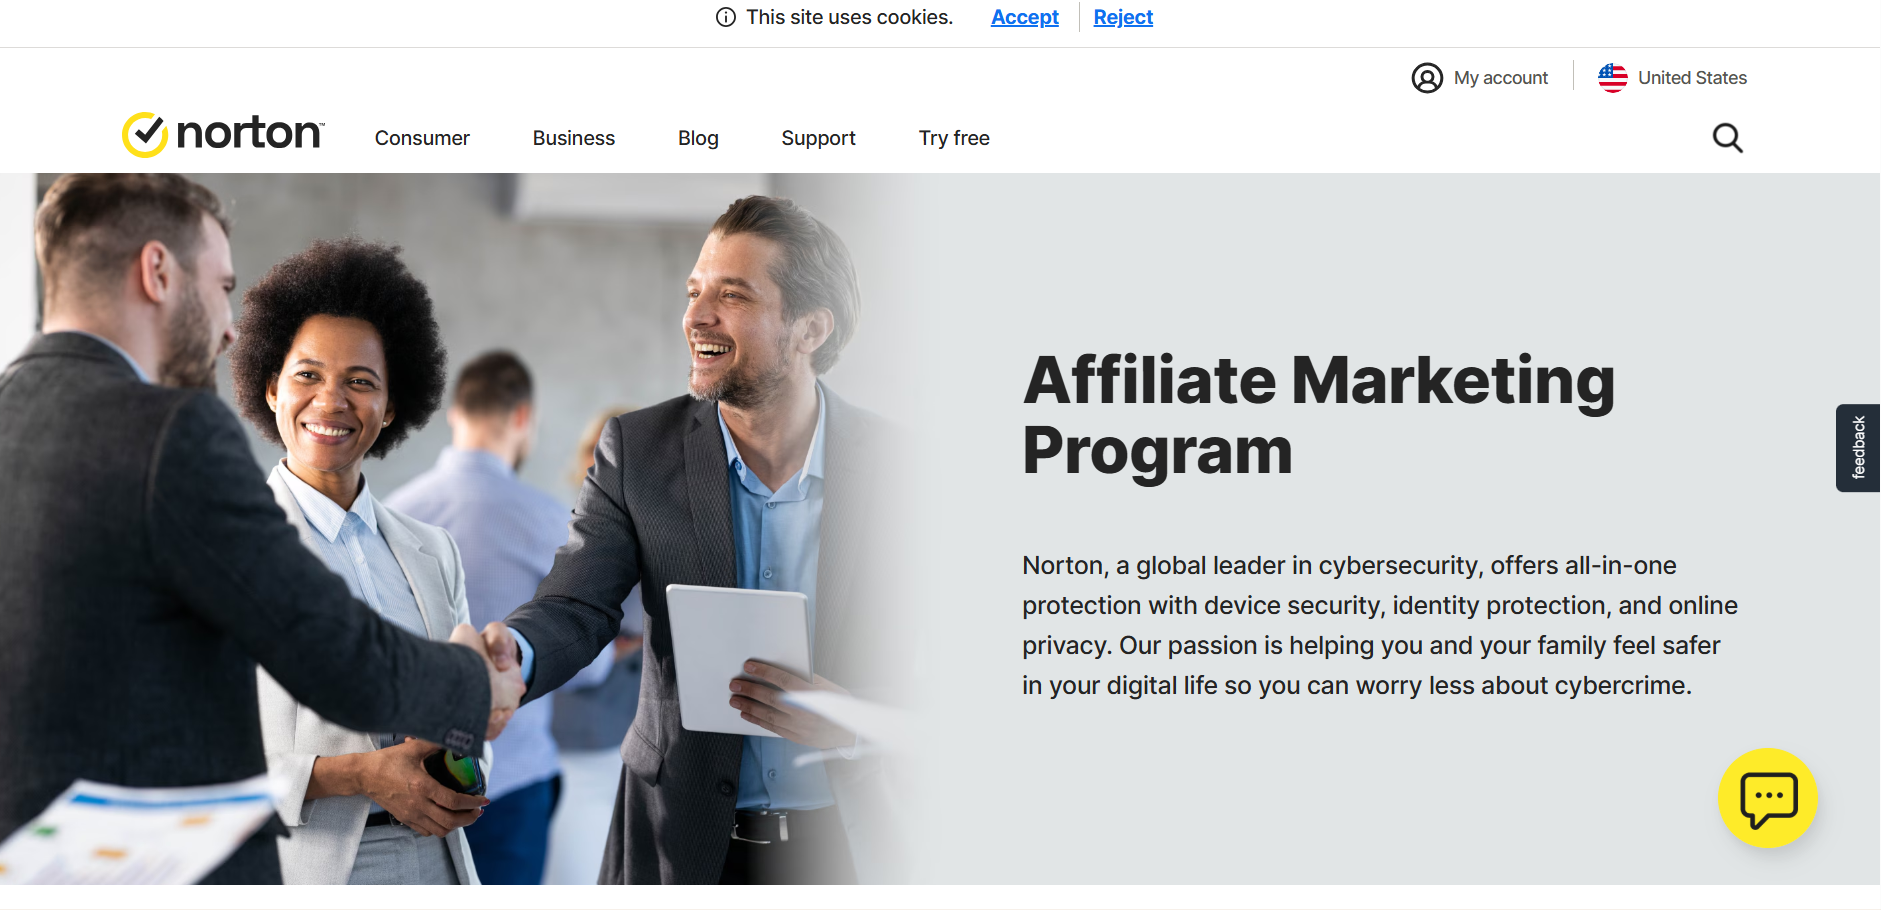Click the search magnifier icon
The width and height of the screenshot is (1881, 910).
click(1727, 138)
